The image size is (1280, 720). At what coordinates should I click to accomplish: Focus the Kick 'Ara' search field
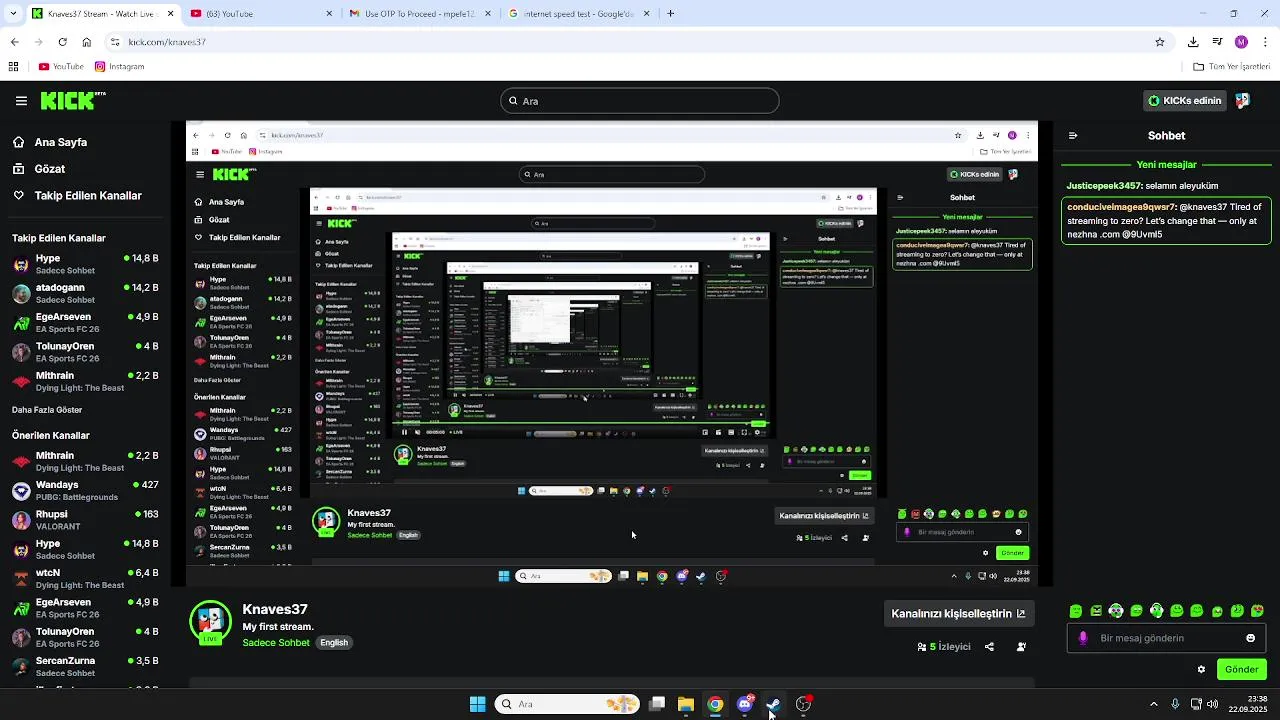pos(639,101)
